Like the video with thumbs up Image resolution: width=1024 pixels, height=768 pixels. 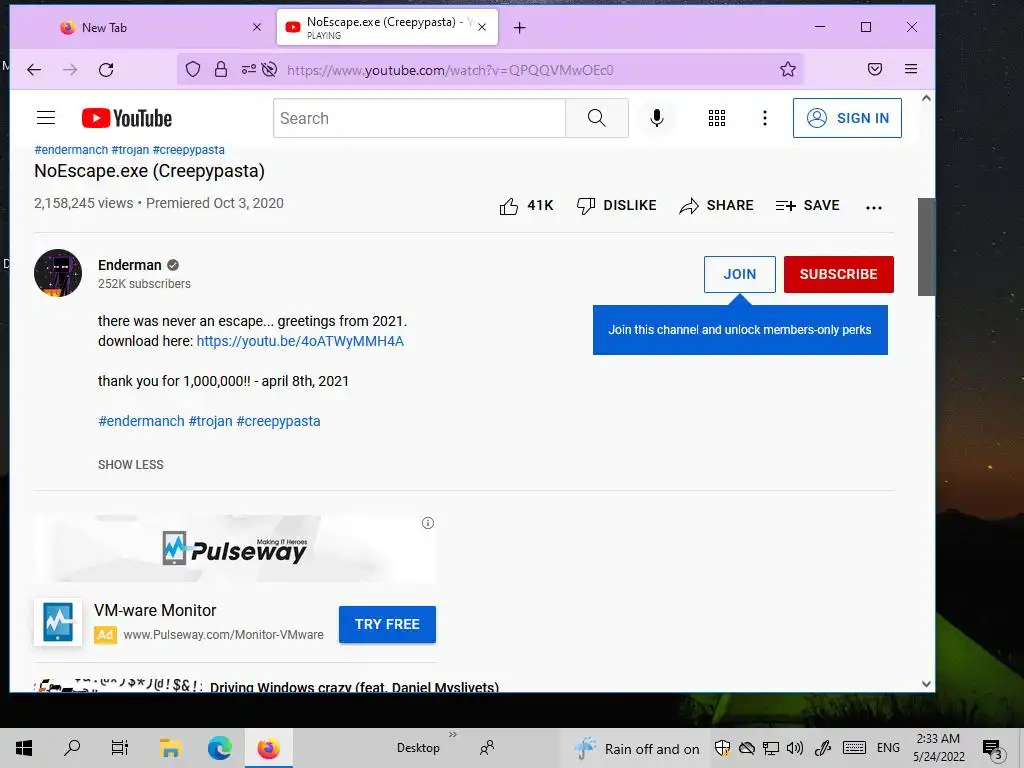pyautogui.click(x=526, y=206)
